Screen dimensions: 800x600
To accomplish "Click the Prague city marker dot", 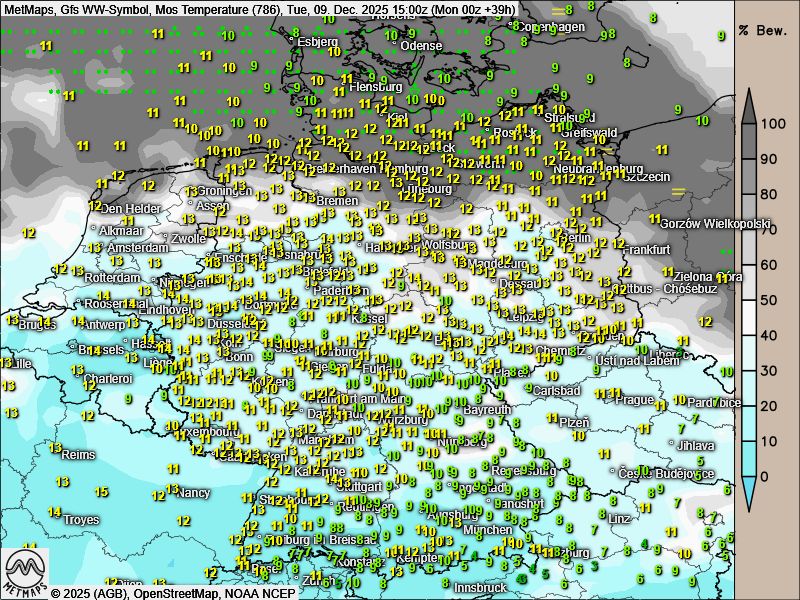I will 609,398.
